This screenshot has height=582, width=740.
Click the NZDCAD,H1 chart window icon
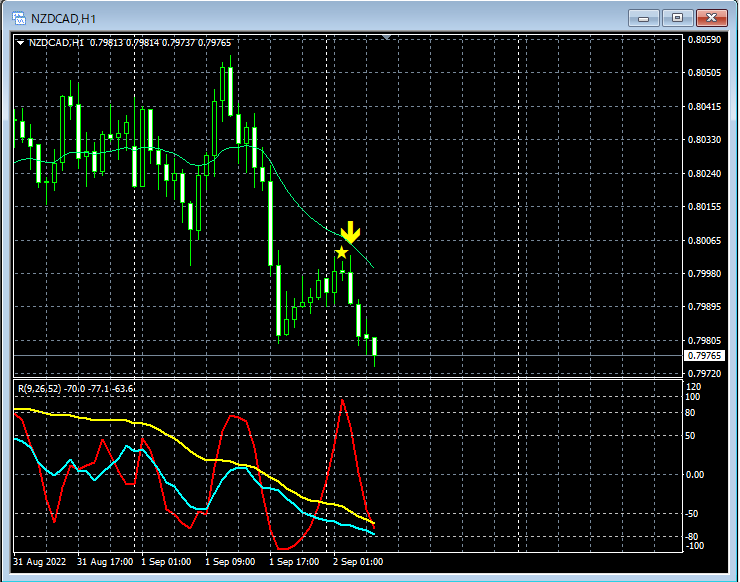pyautogui.click(x=19, y=18)
